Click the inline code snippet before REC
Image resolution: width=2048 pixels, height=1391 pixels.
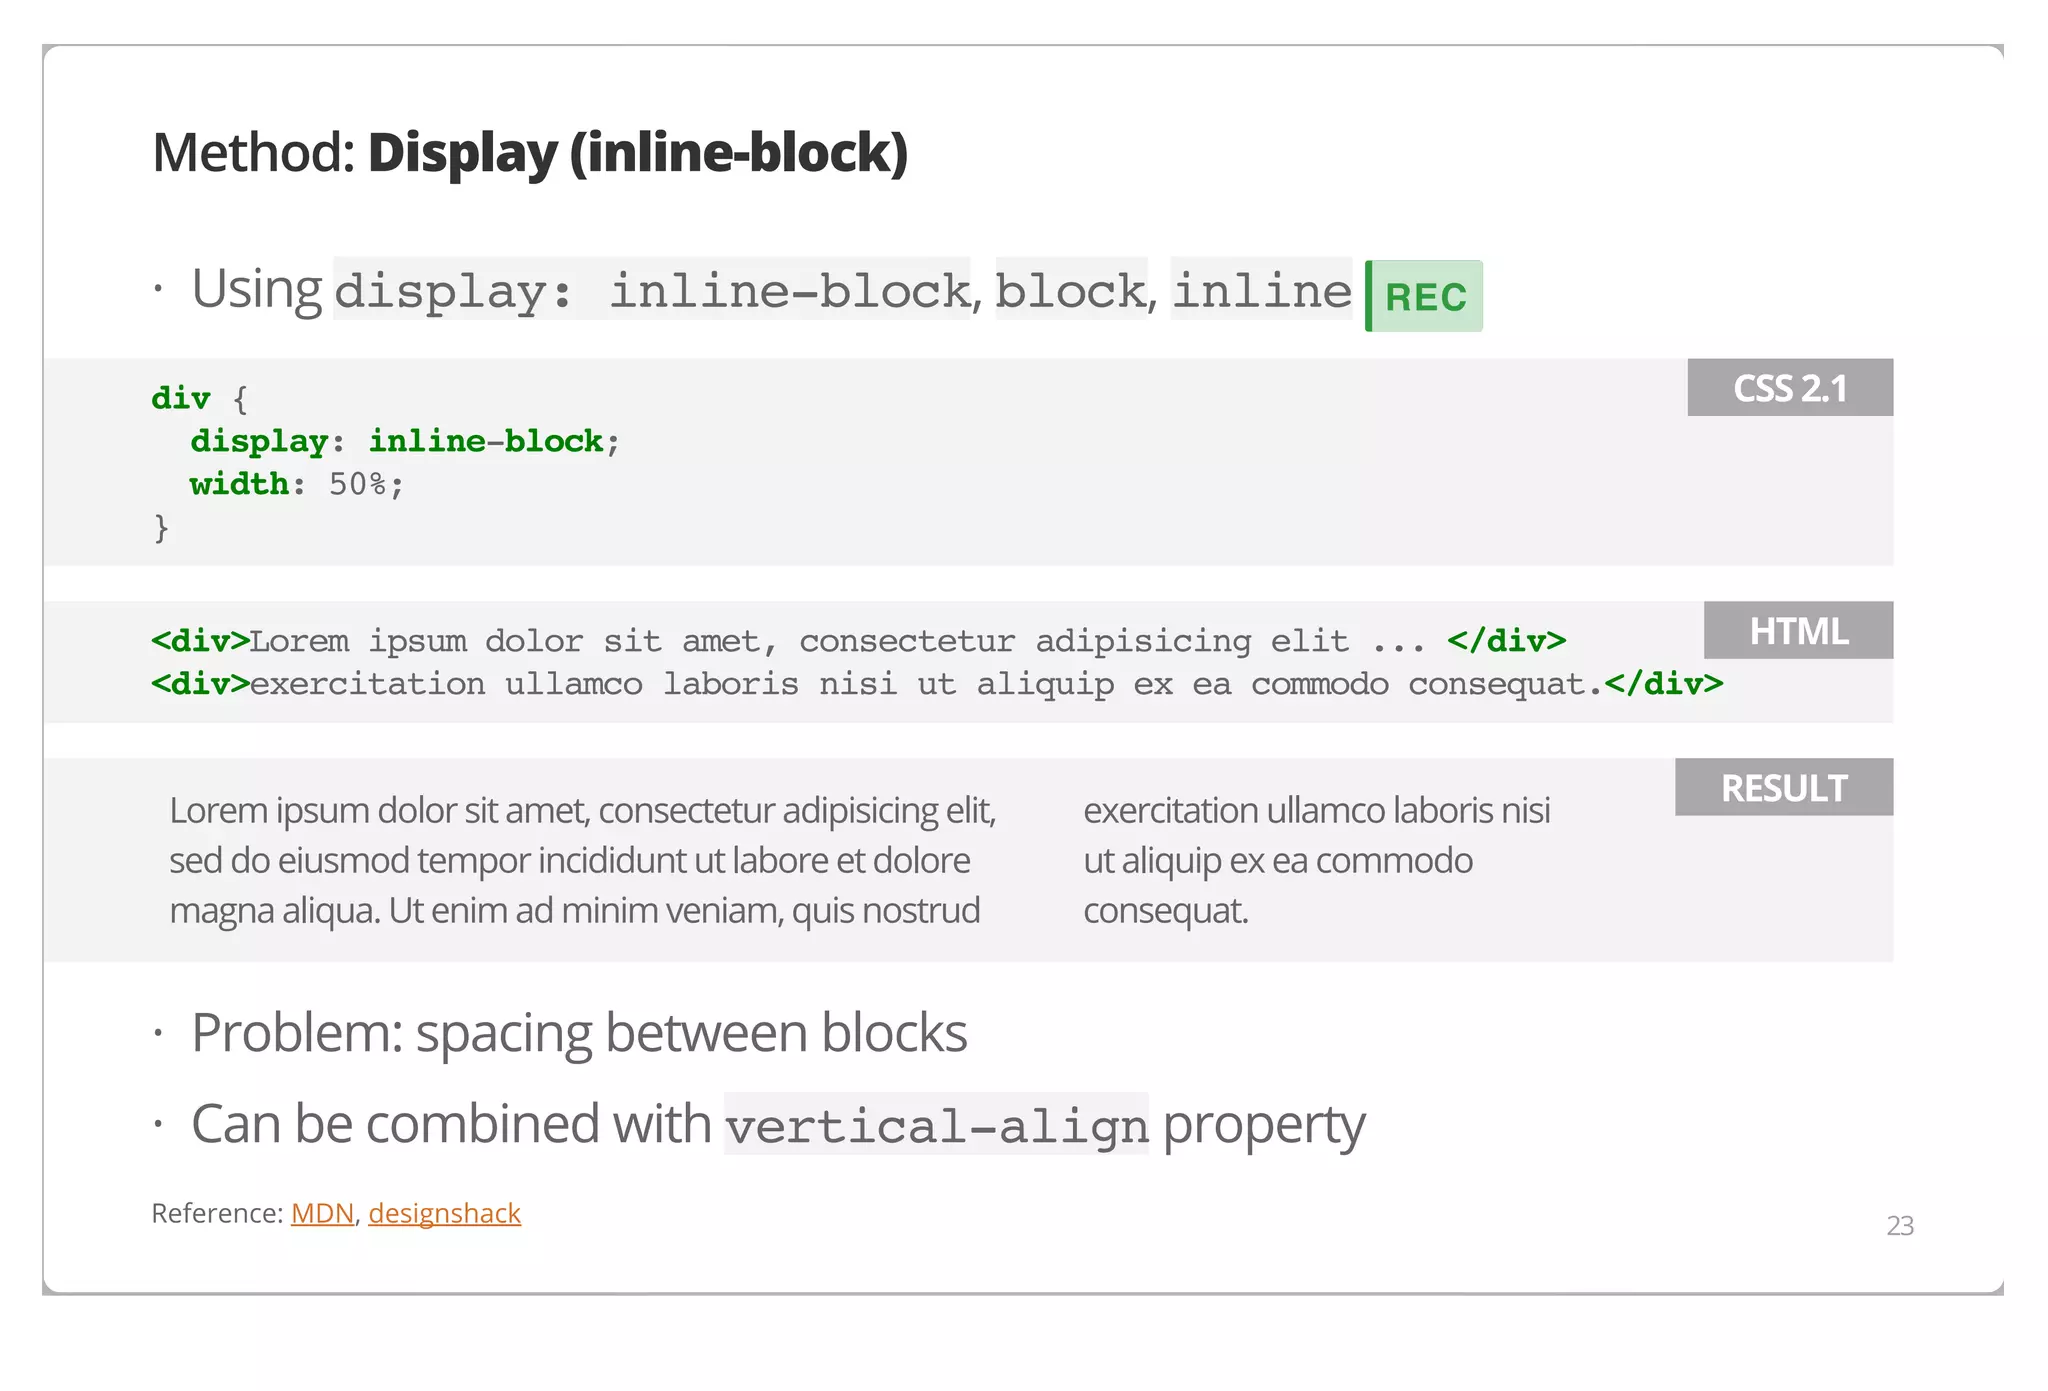[x=1261, y=291]
